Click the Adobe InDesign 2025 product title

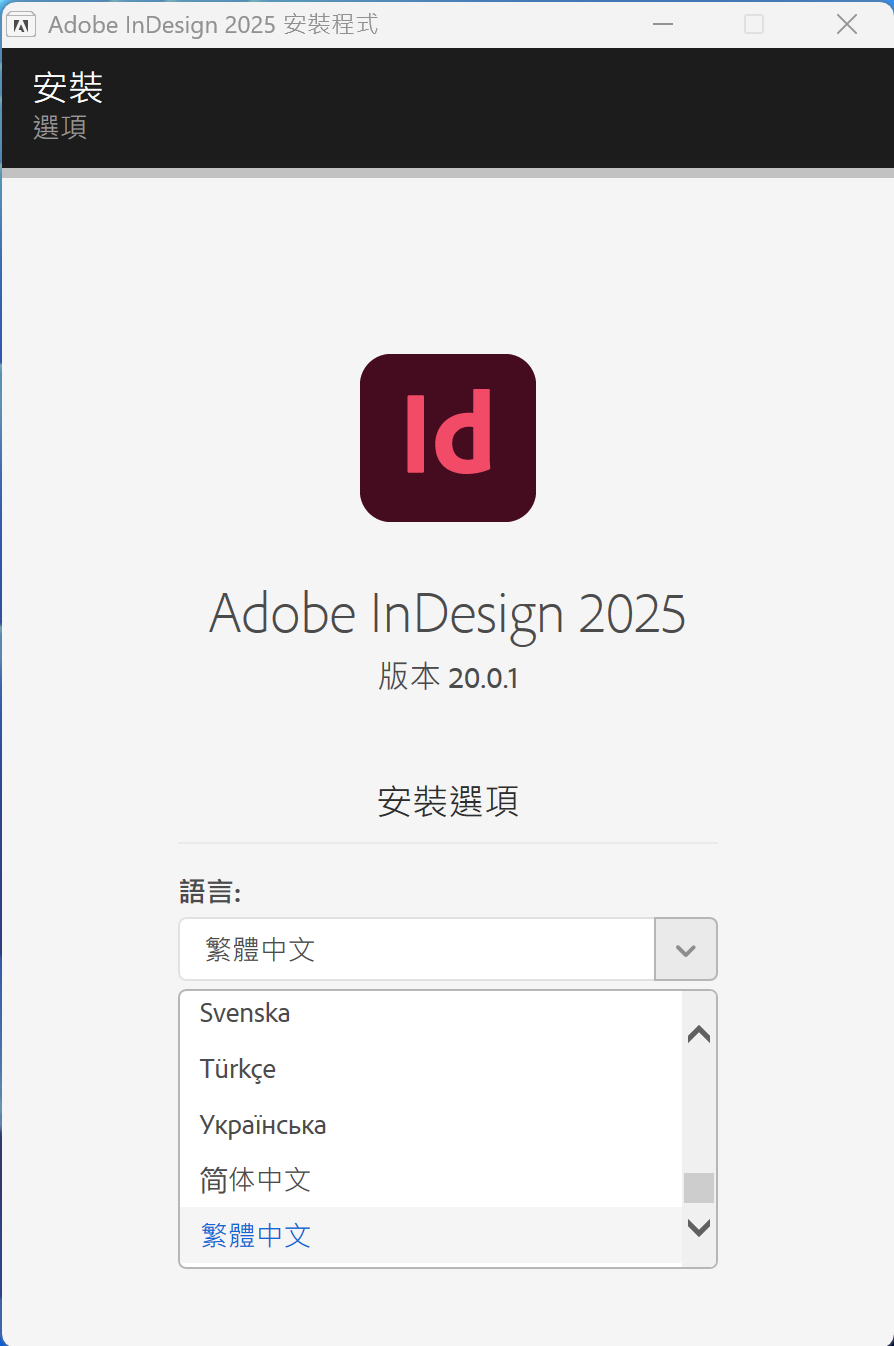[447, 613]
